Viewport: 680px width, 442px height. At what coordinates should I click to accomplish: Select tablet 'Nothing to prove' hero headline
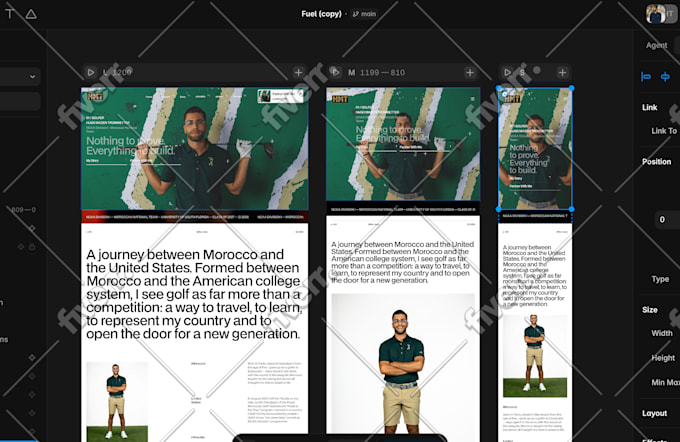pos(392,134)
